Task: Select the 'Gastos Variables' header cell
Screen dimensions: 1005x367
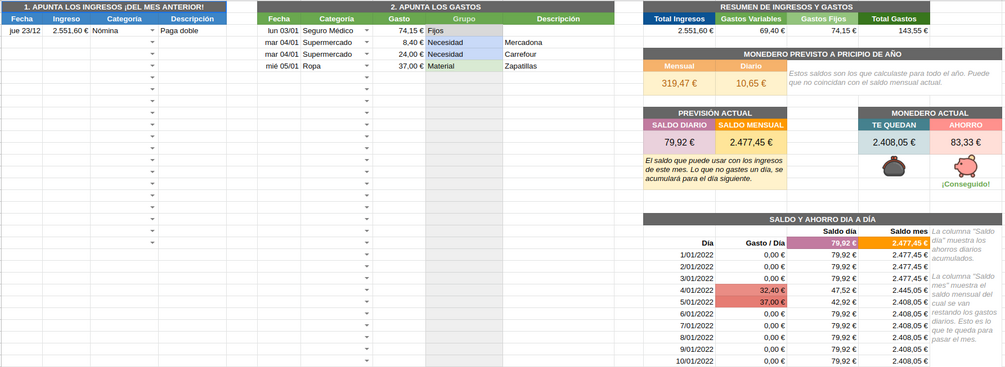Action: (751, 19)
